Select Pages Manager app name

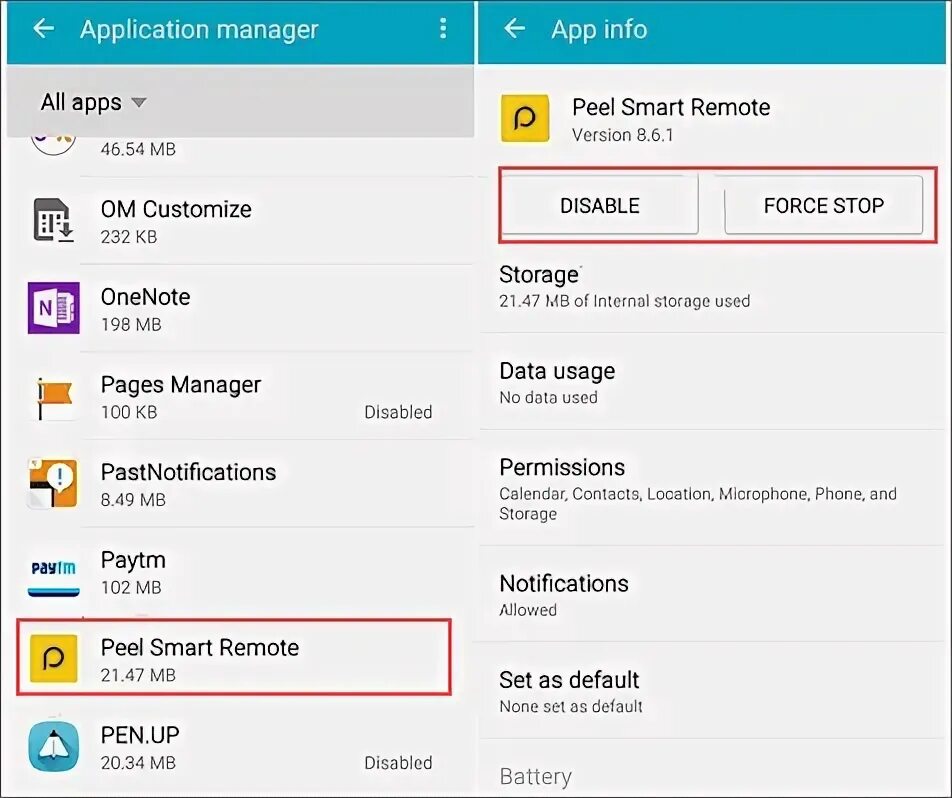click(181, 385)
